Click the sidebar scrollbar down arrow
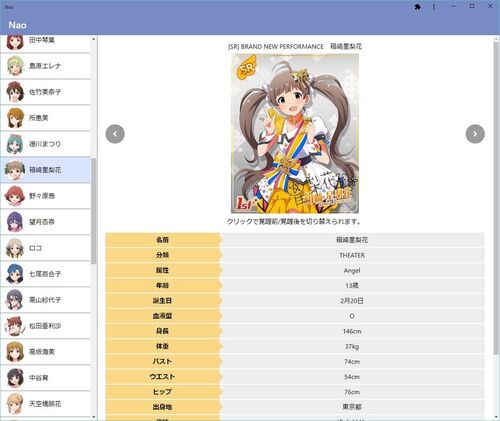The height and width of the screenshot is (421, 500). (93, 417)
